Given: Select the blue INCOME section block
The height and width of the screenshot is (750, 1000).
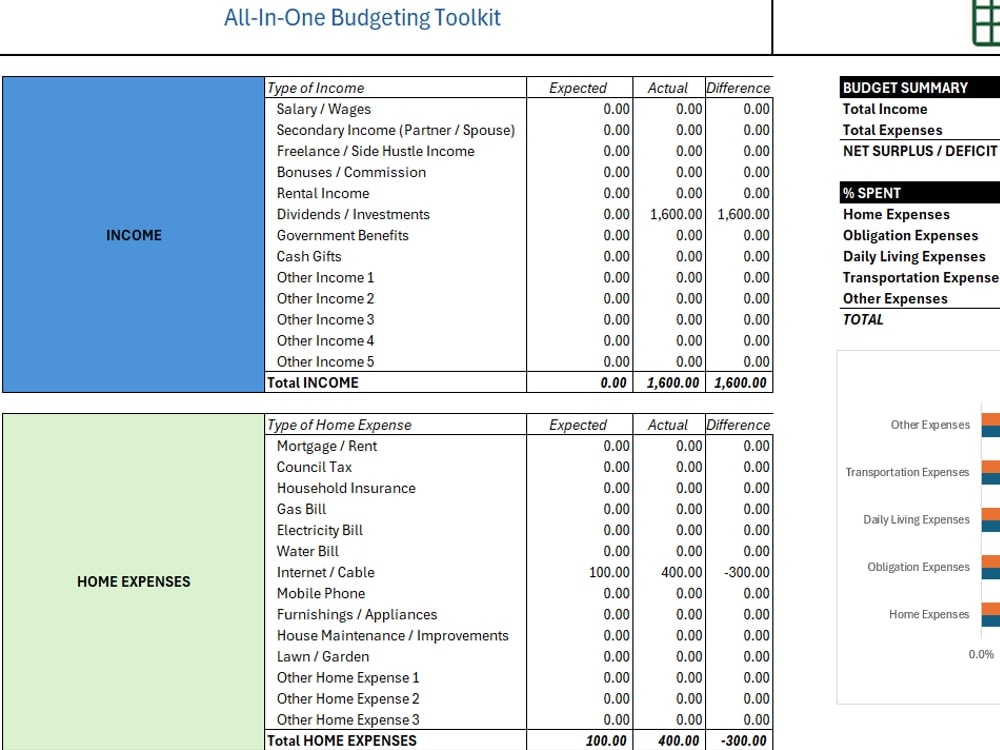Looking at the screenshot, I should (133, 235).
